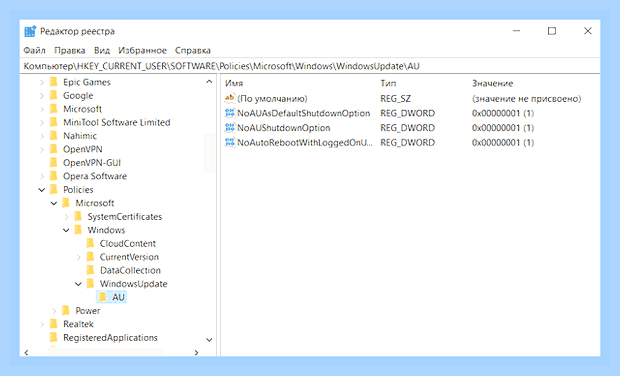Click the Значение column header
Viewport: 620px width, 376px height.
tap(492, 83)
